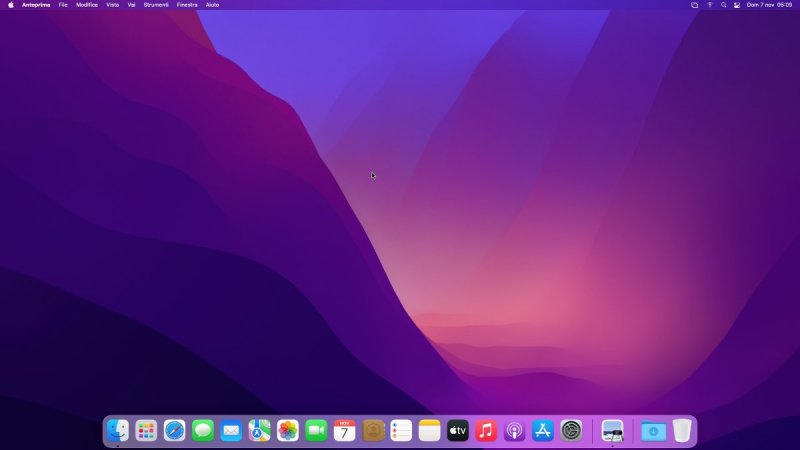
Task: Open the Modifica menu
Action: [x=87, y=5]
